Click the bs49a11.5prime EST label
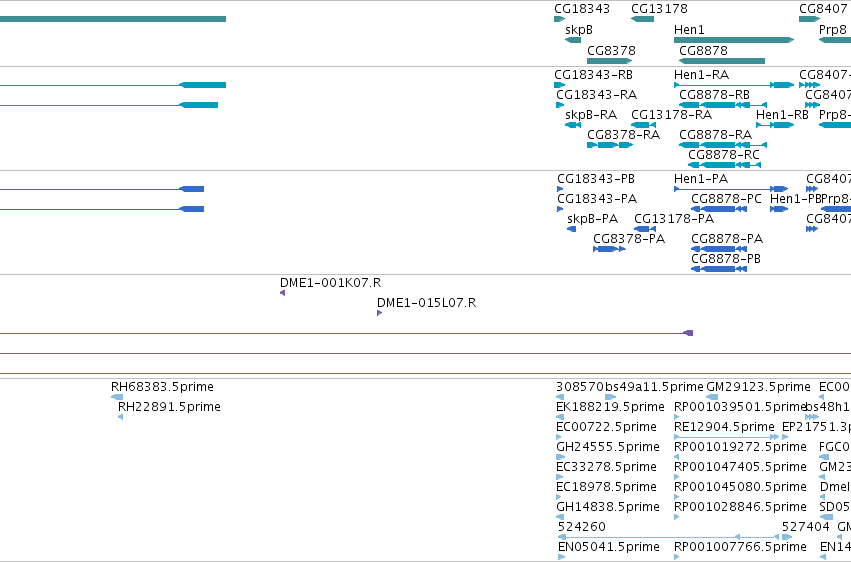This screenshot has width=851, height=562. tap(654, 387)
